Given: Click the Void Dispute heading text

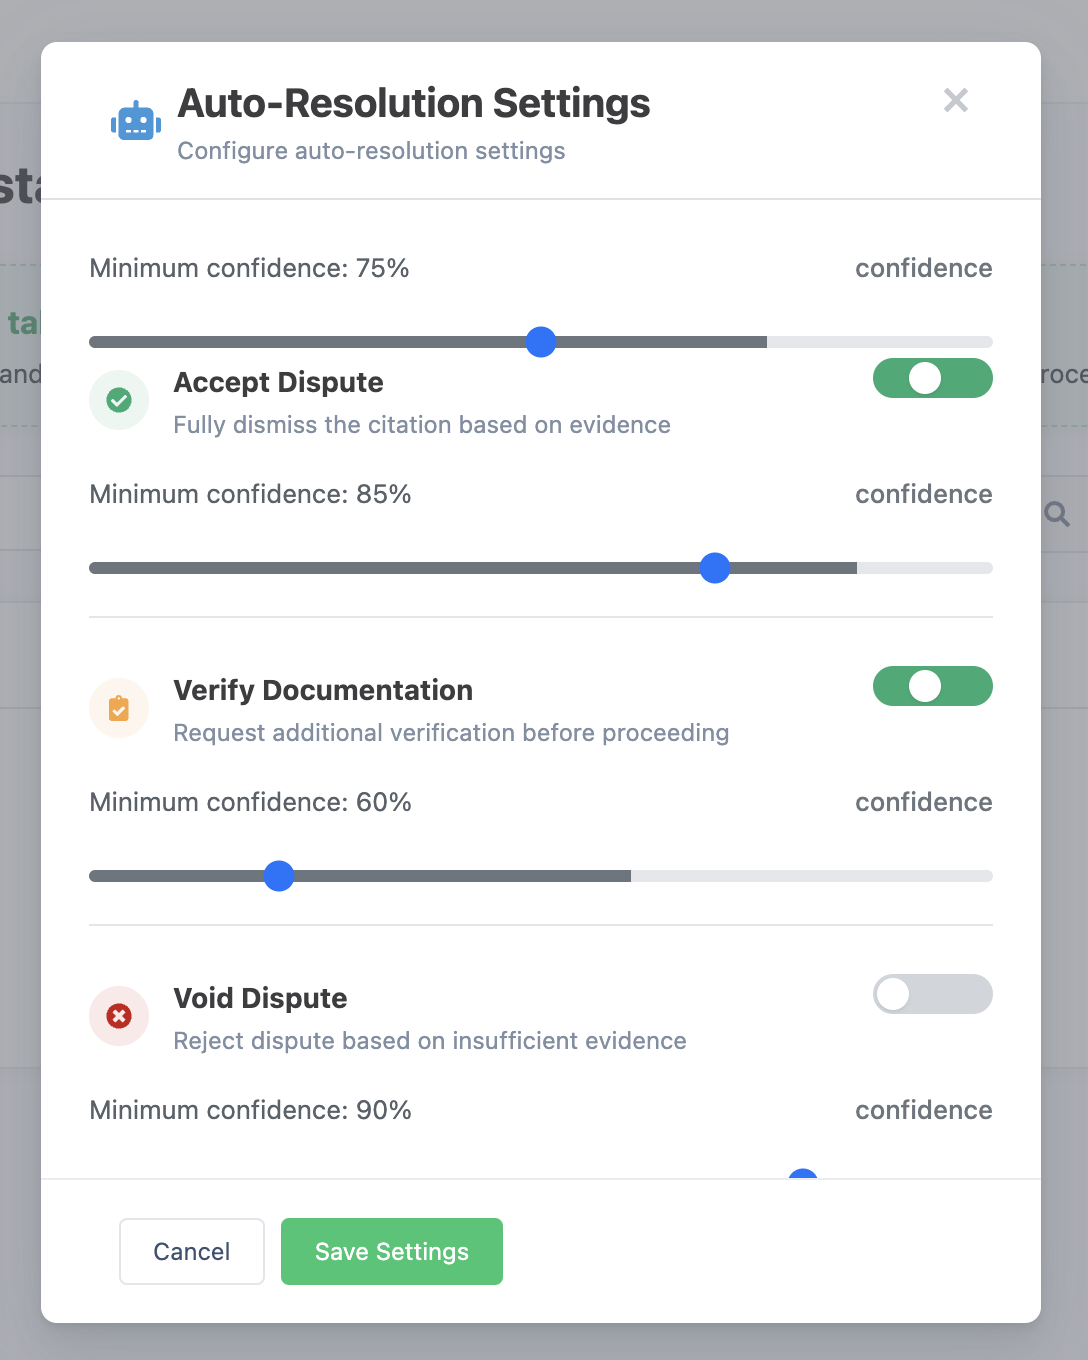Looking at the screenshot, I should tap(260, 998).
